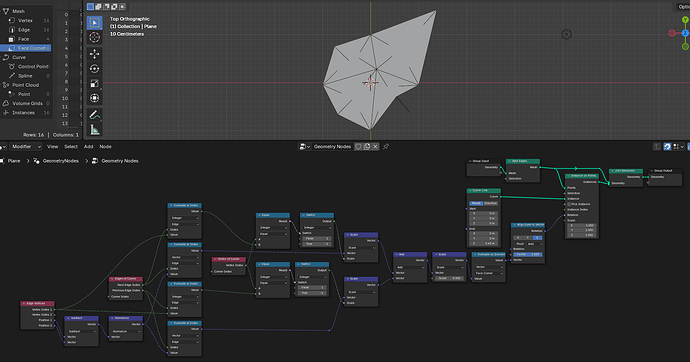Activate the Scale tool
Image resolution: width=690 pixels, height=362 pixels.
pyautogui.click(x=95, y=83)
